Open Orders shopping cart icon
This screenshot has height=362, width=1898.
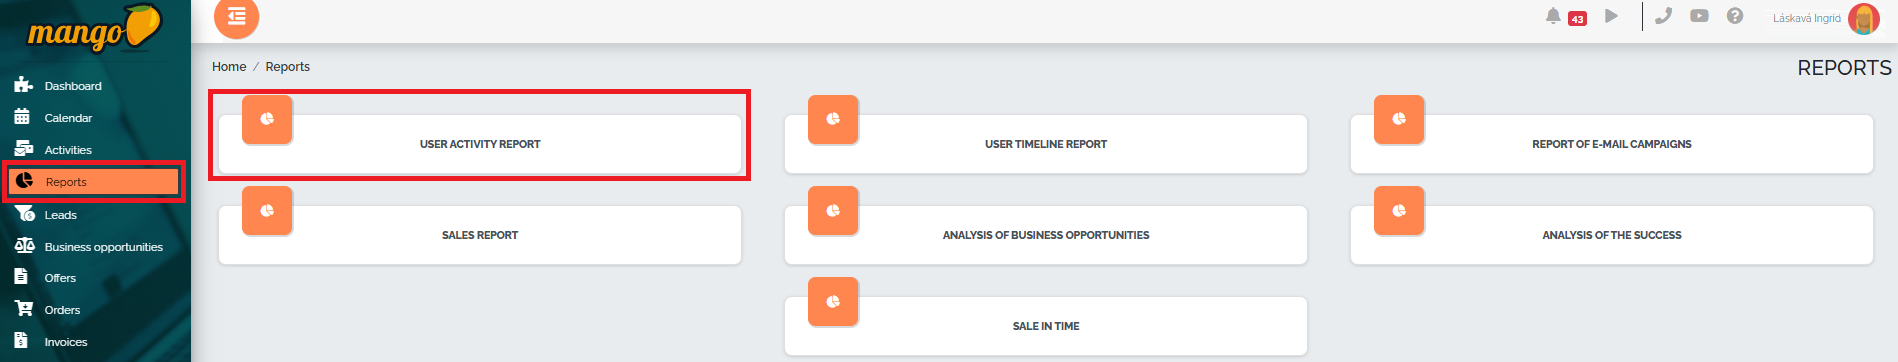pos(24,309)
